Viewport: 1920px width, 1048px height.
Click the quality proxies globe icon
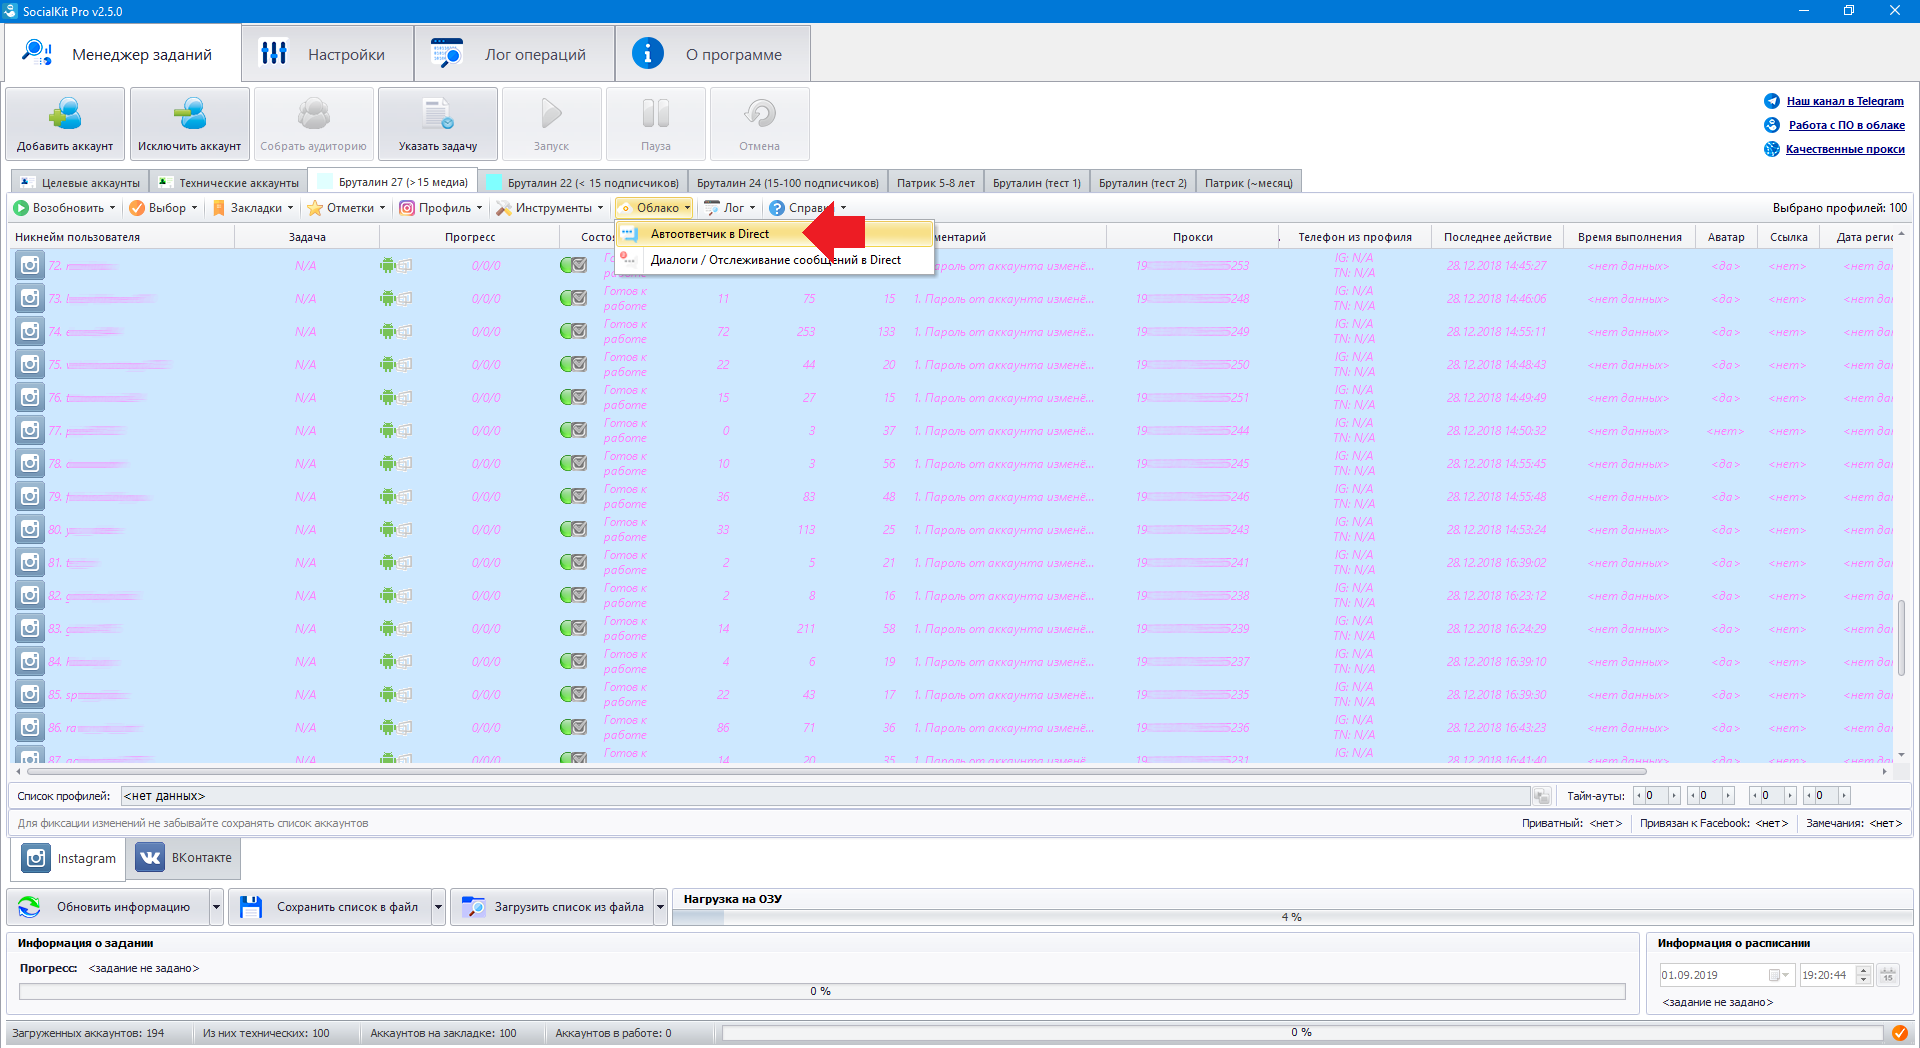(1772, 149)
